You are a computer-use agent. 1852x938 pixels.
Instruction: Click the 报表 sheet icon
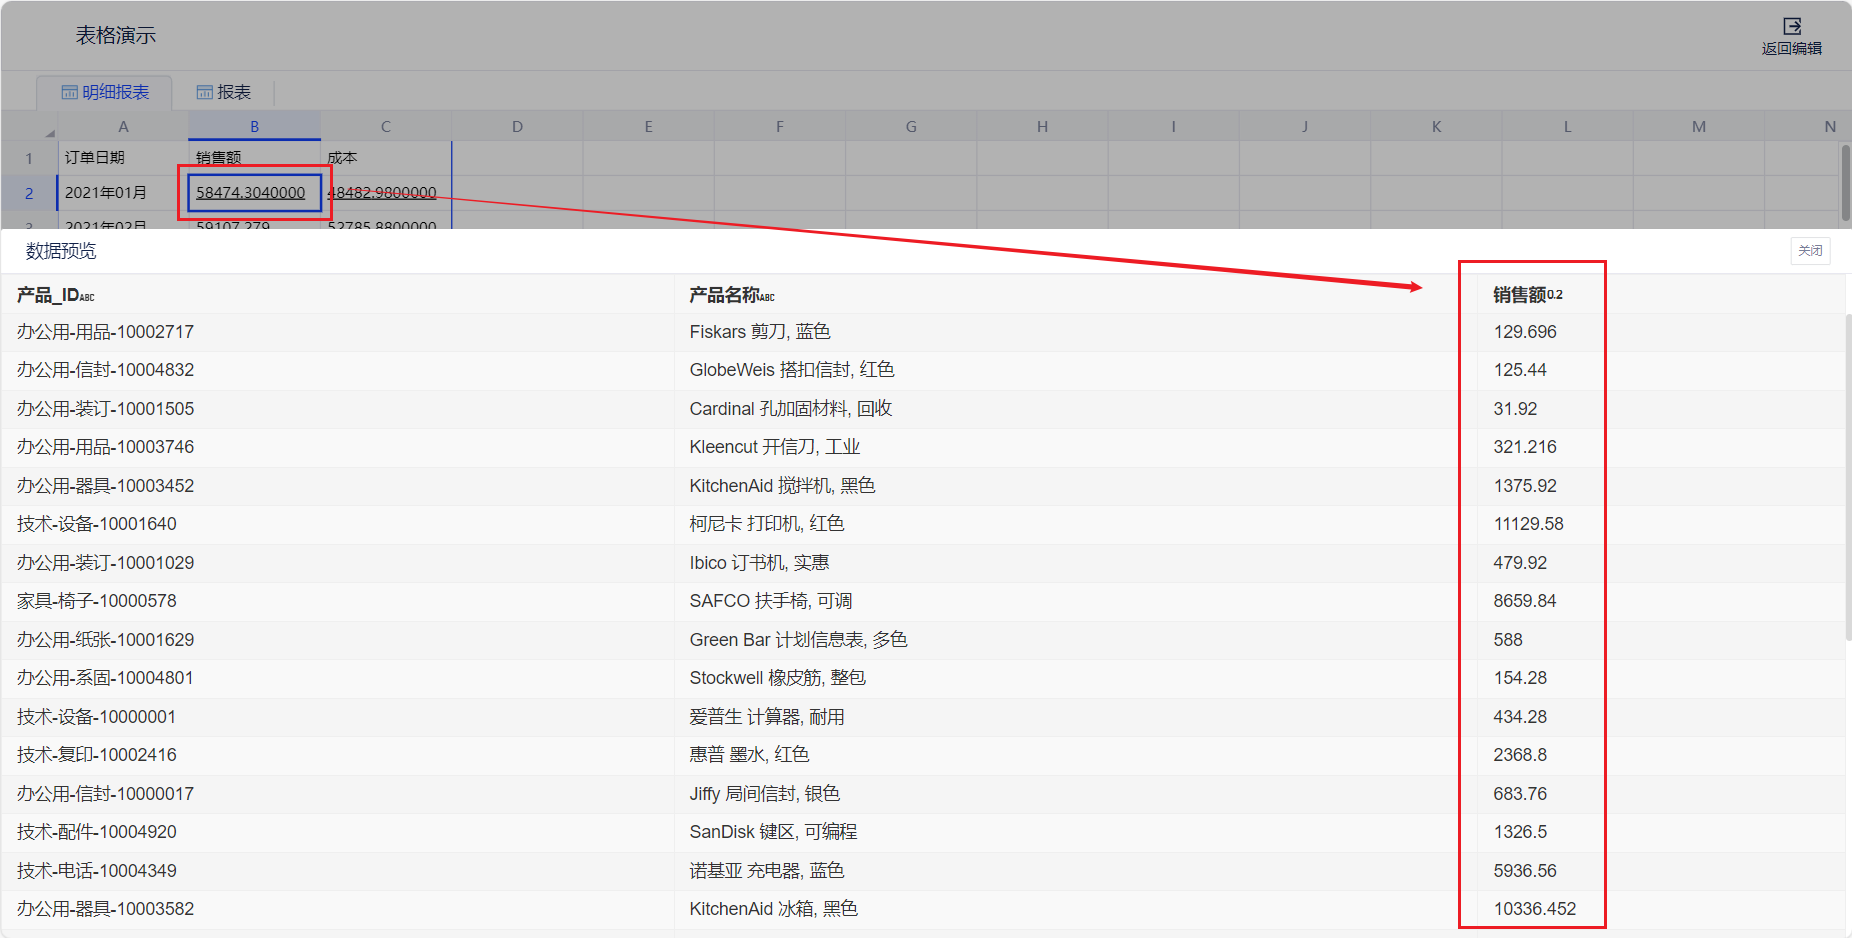click(204, 92)
